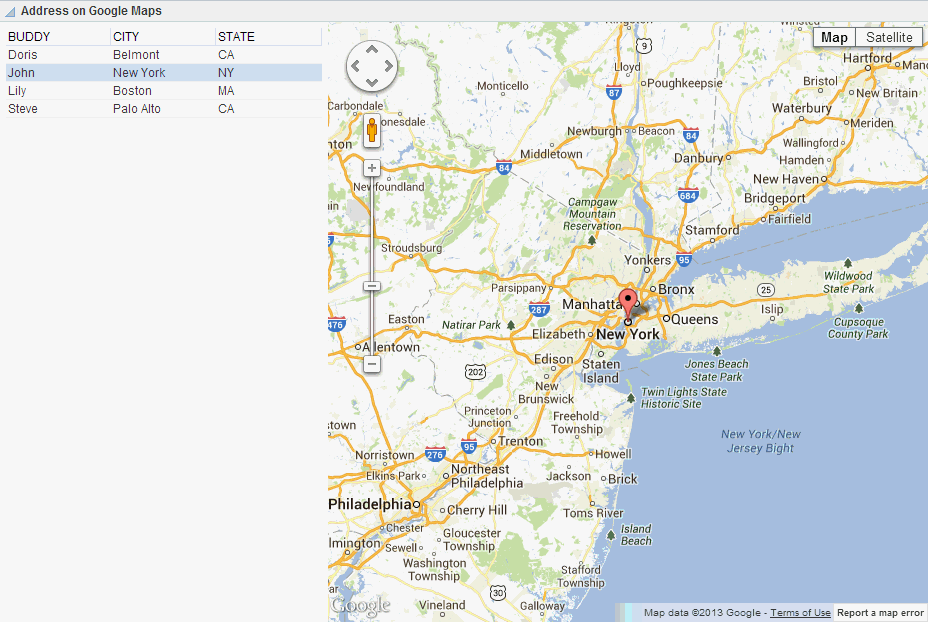The height and width of the screenshot is (622, 928).
Task: Click the Jones Beach State Park tree icon
Action: [x=717, y=351]
